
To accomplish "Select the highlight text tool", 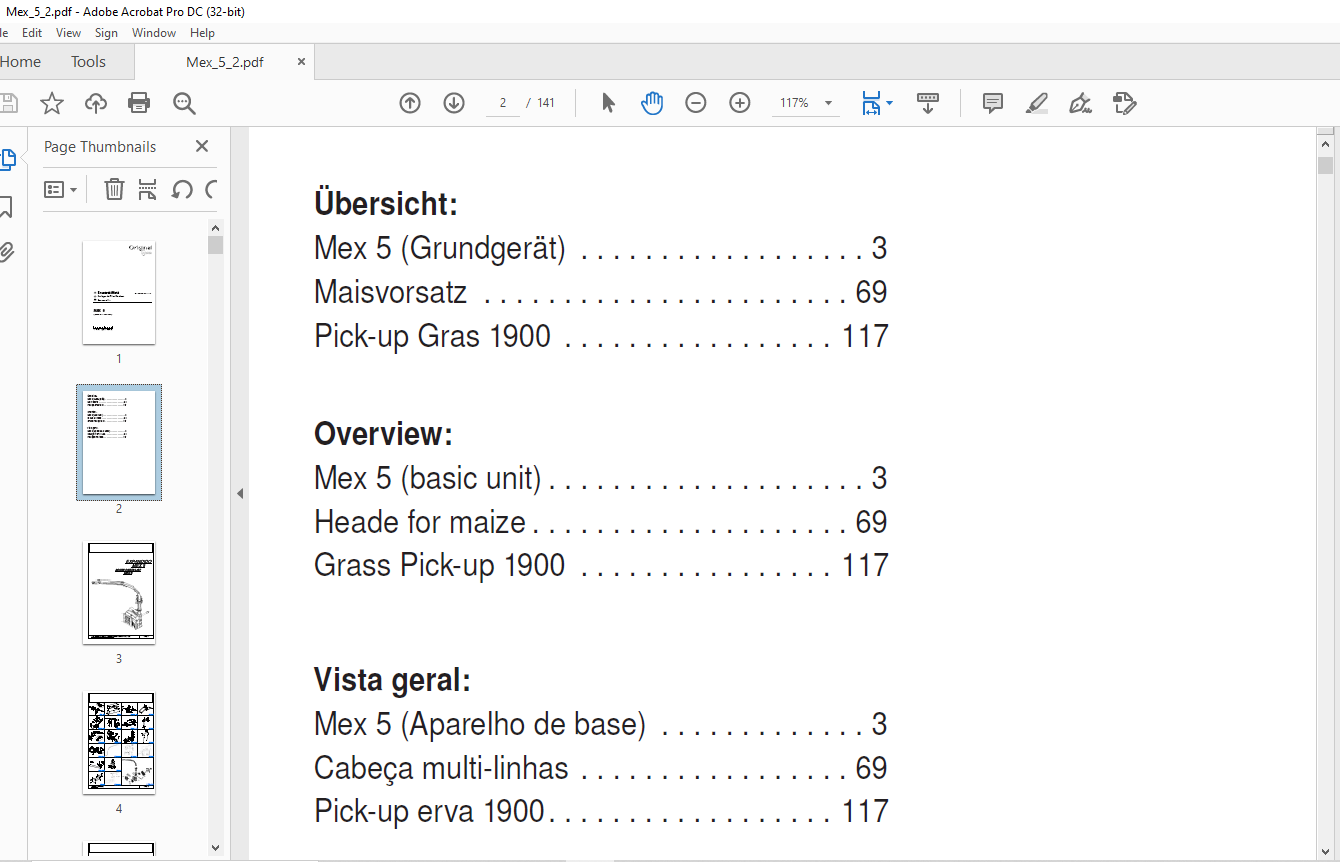I will [1037, 103].
